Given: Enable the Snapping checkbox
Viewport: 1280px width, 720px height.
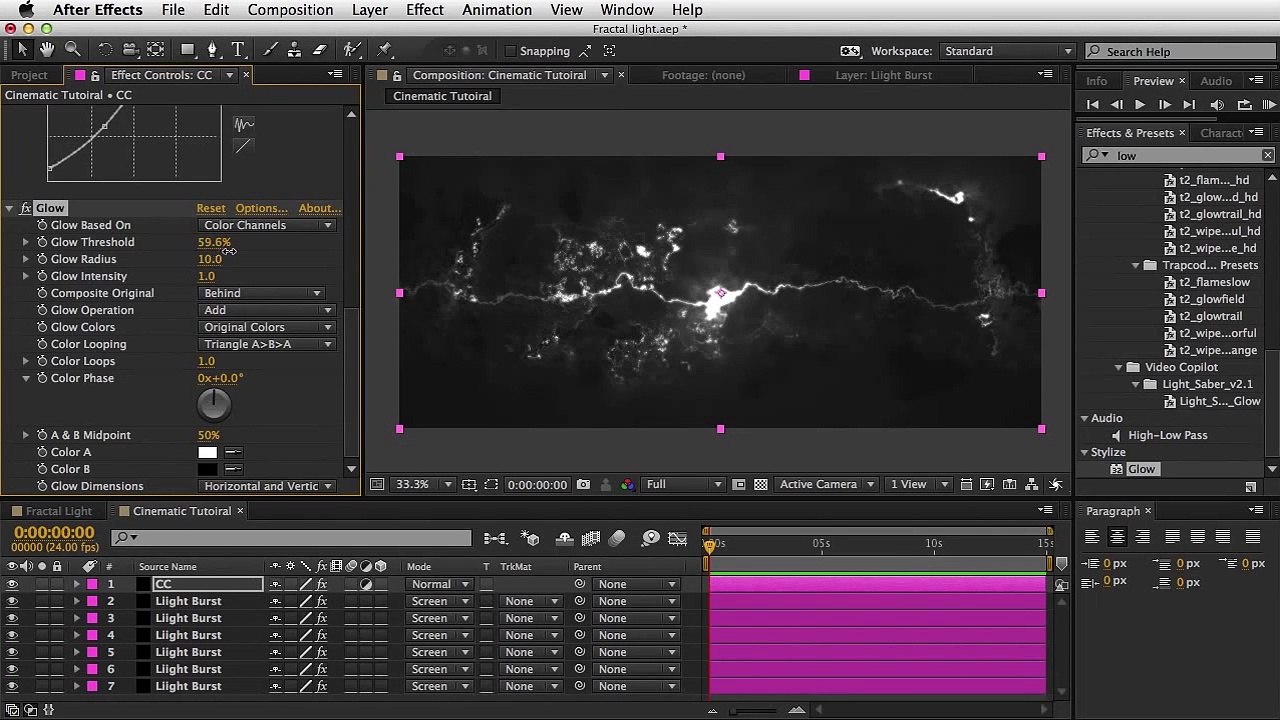Looking at the screenshot, I should click(x=511, y=51).
